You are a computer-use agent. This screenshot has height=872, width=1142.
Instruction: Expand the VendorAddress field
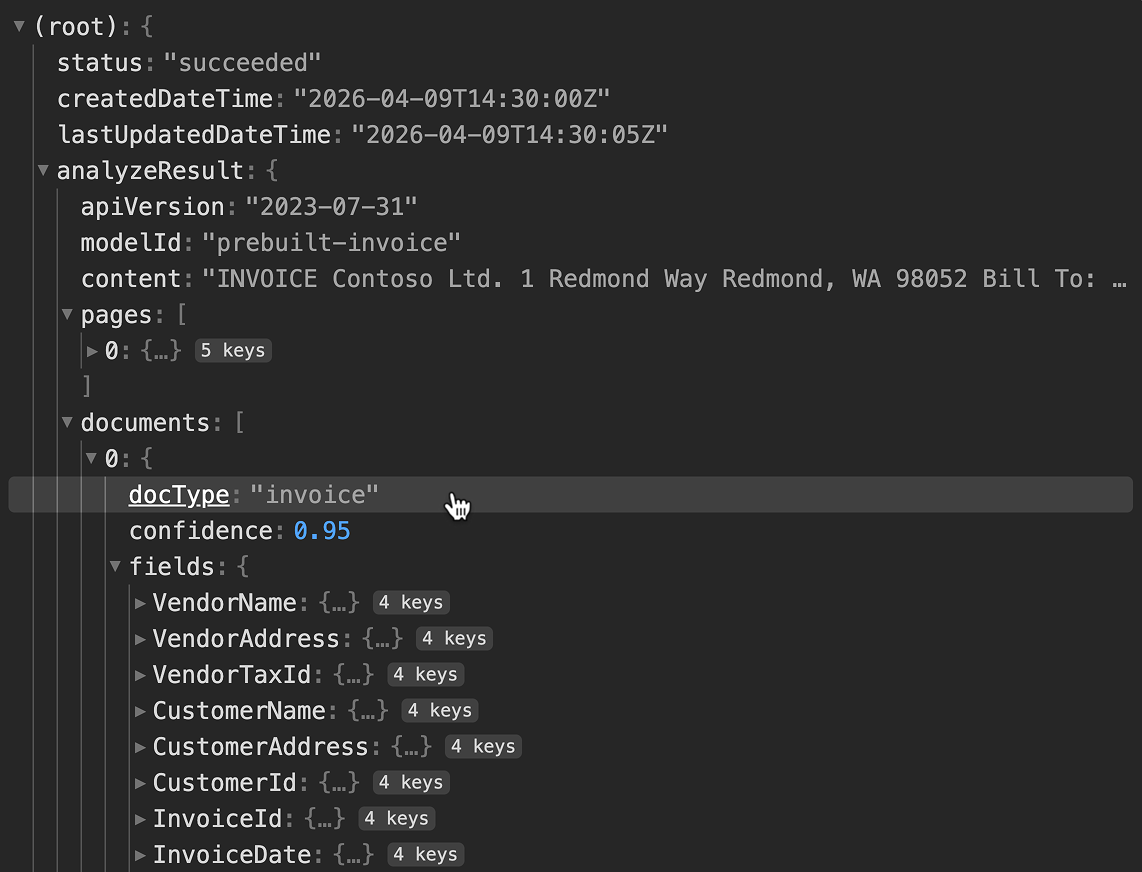pyautogui.click(x=140, y=639)
